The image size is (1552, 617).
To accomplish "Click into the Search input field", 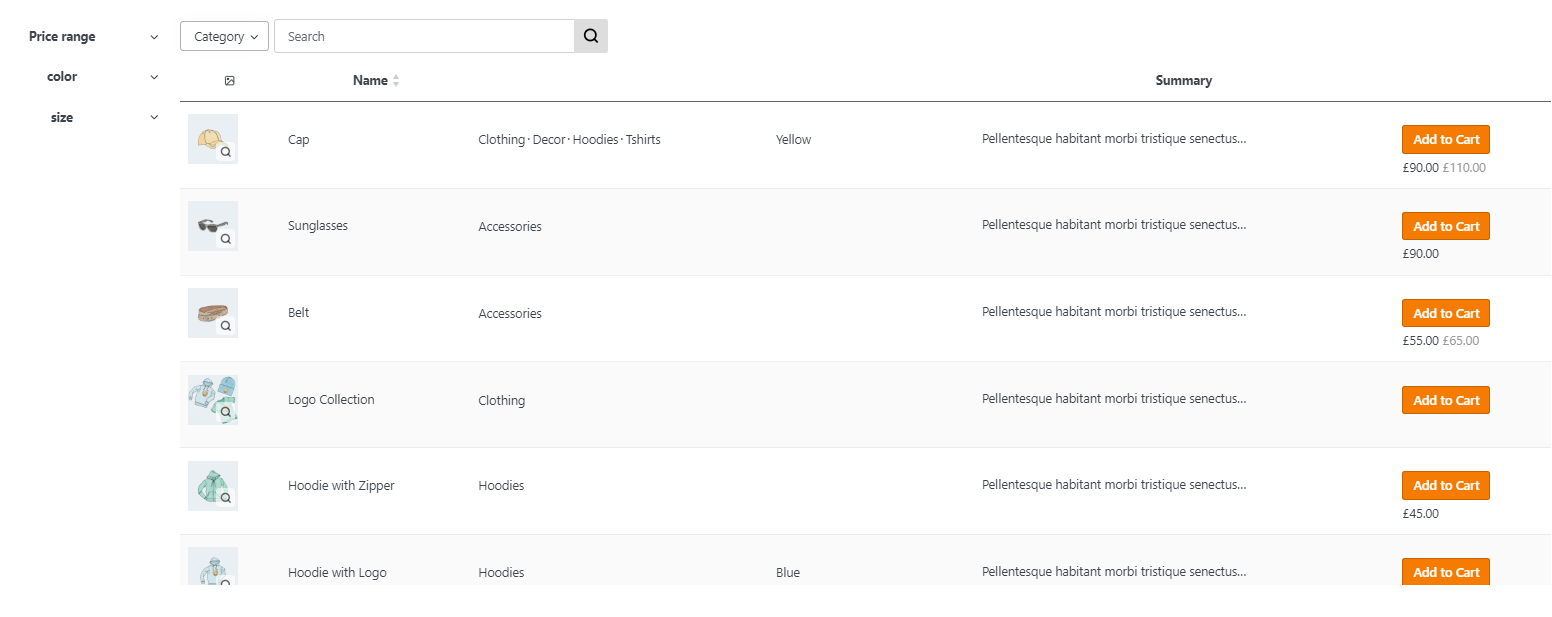I will (424, 36).
